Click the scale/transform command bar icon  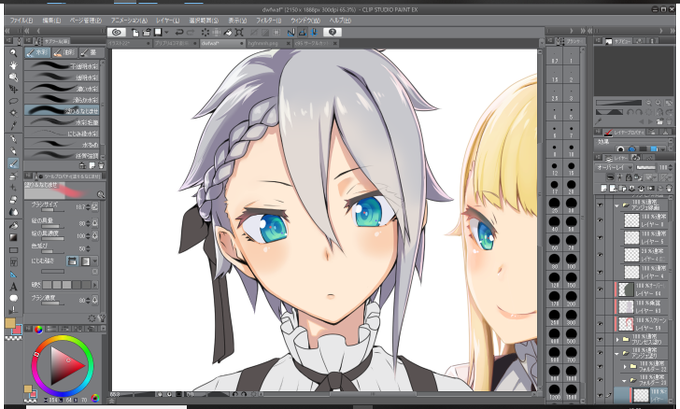[239, 32]
